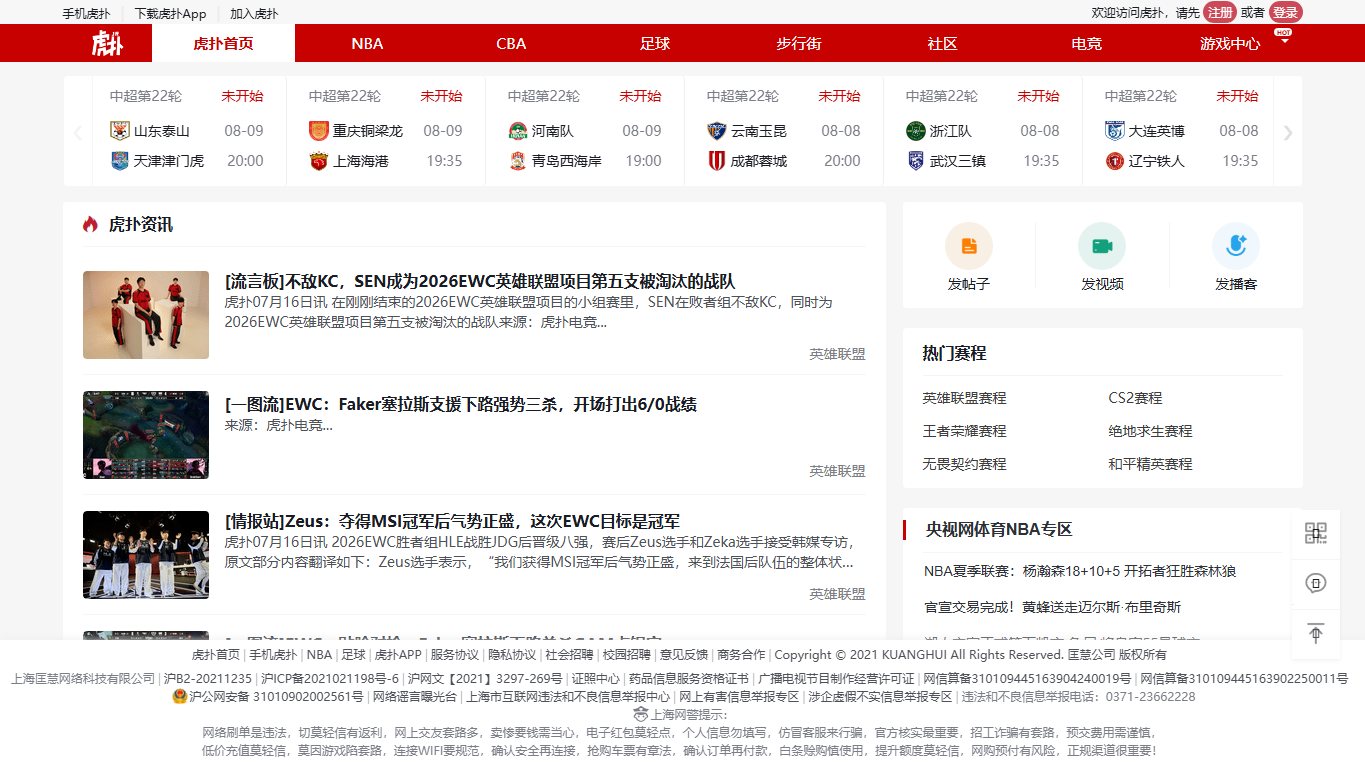Open 游戏中心 navigation menu
This screenshot has height=768, width=1365.
coord(1230,43)
